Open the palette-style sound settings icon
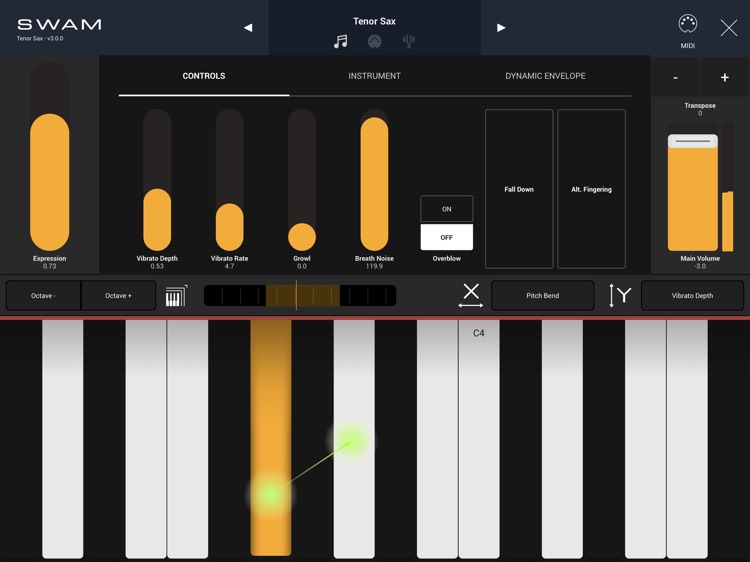 375,42
